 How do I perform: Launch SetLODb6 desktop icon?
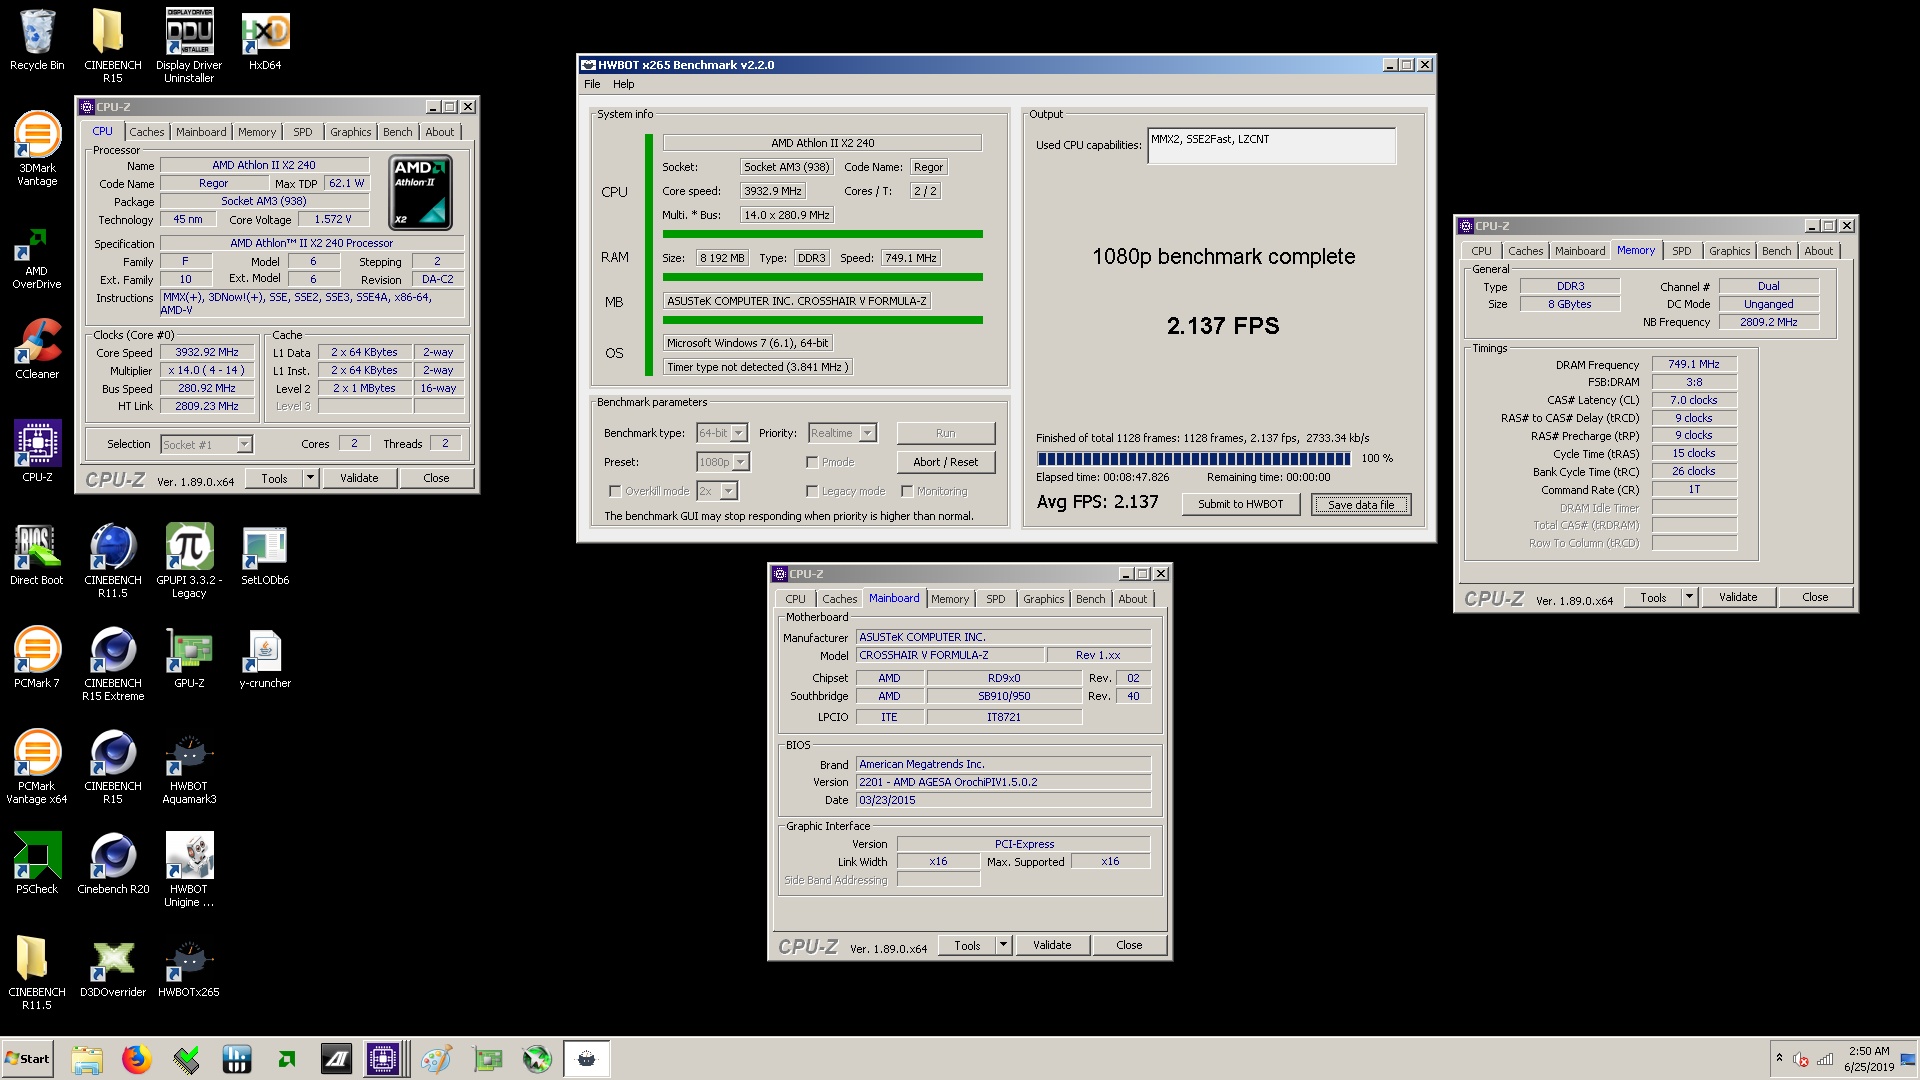click(265, 554)
